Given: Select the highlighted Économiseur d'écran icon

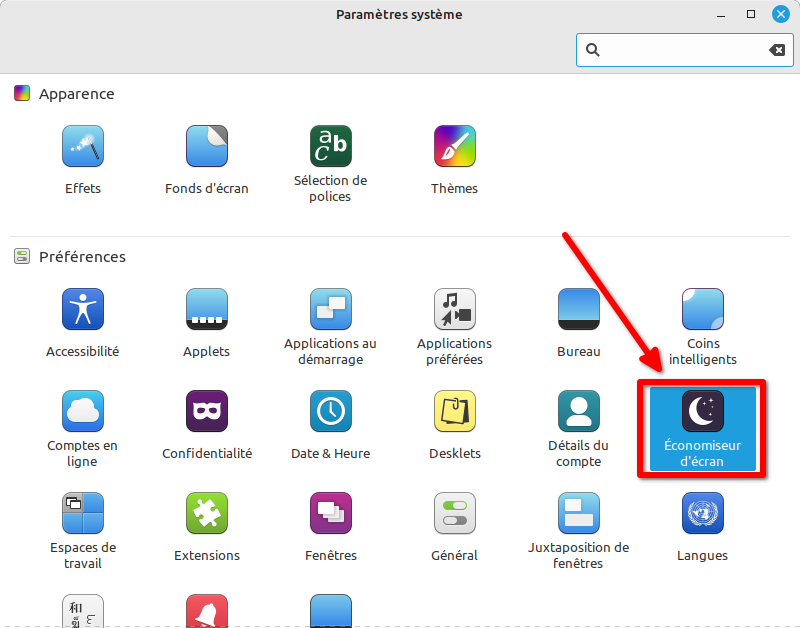Looking at the screenshot, I should click(703, 412).
